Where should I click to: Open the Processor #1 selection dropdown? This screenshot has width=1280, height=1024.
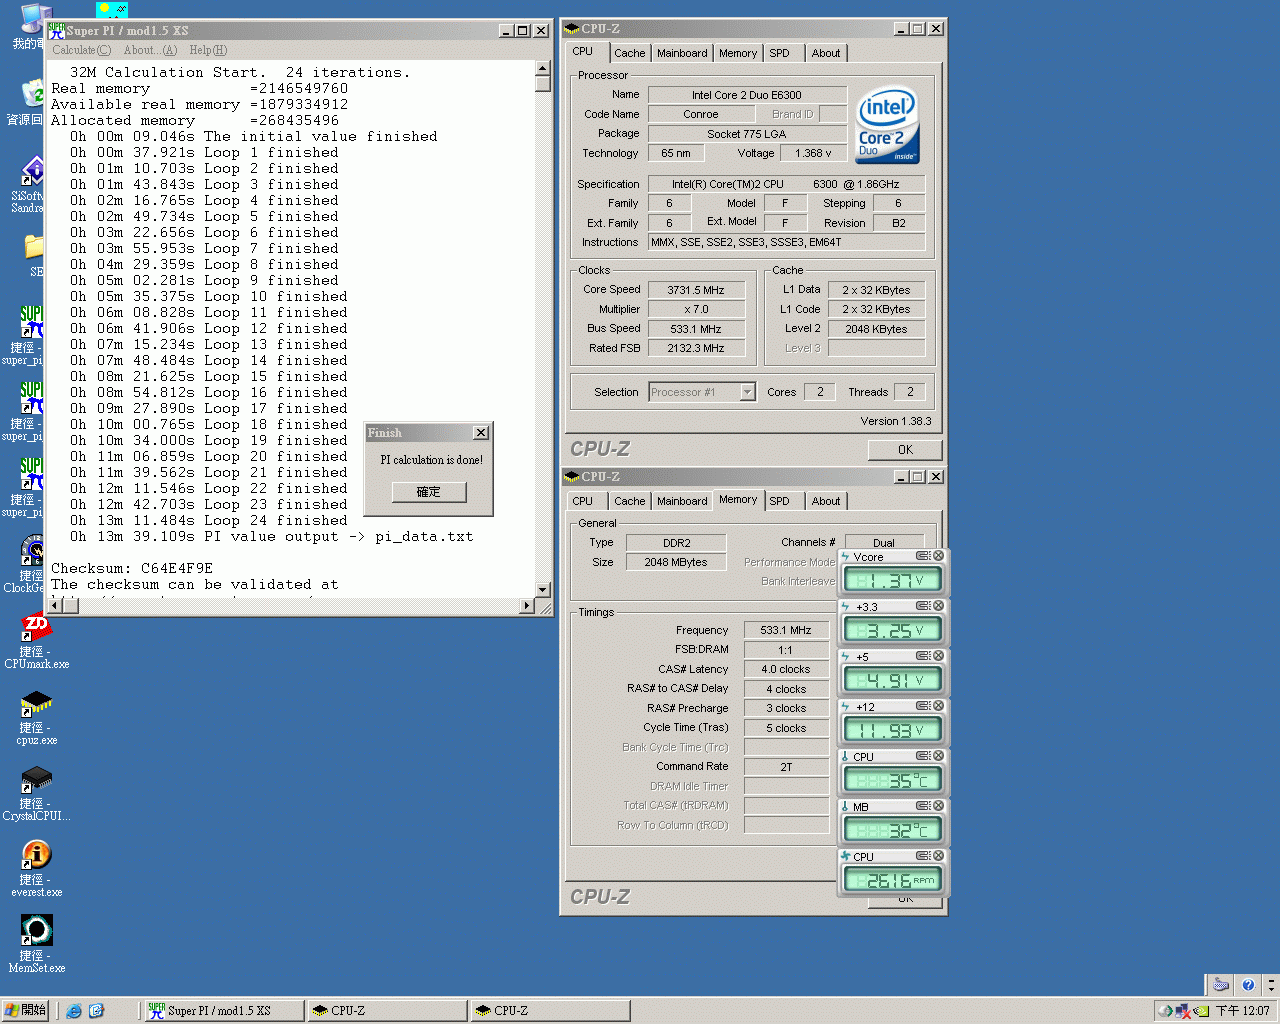[x=747, y=392]
